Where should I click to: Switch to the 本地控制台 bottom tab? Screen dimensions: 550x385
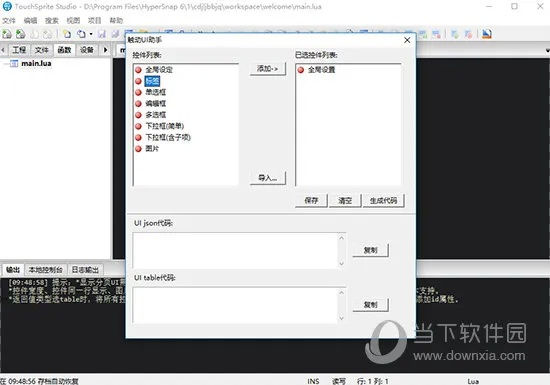[45, 270]
